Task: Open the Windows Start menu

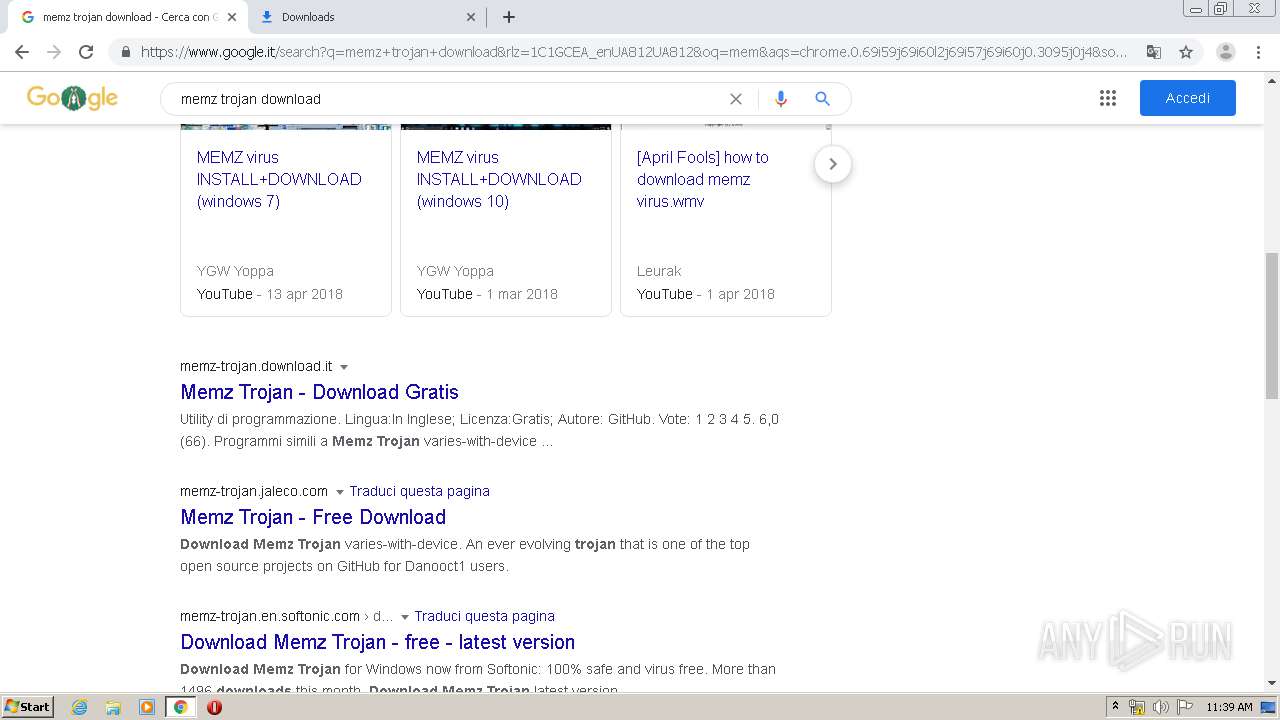Action: tap(27, 707)
